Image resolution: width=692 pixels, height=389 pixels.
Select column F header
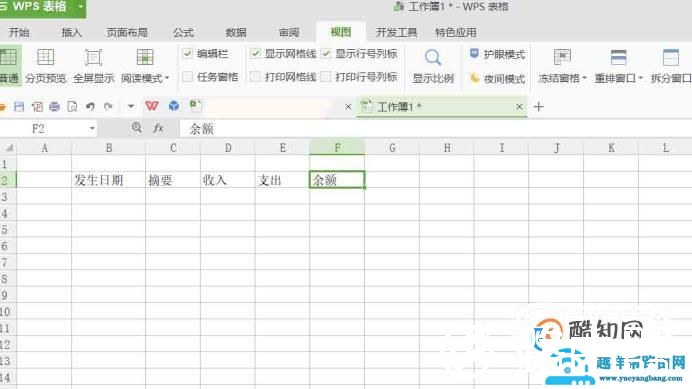coord(337,148)
